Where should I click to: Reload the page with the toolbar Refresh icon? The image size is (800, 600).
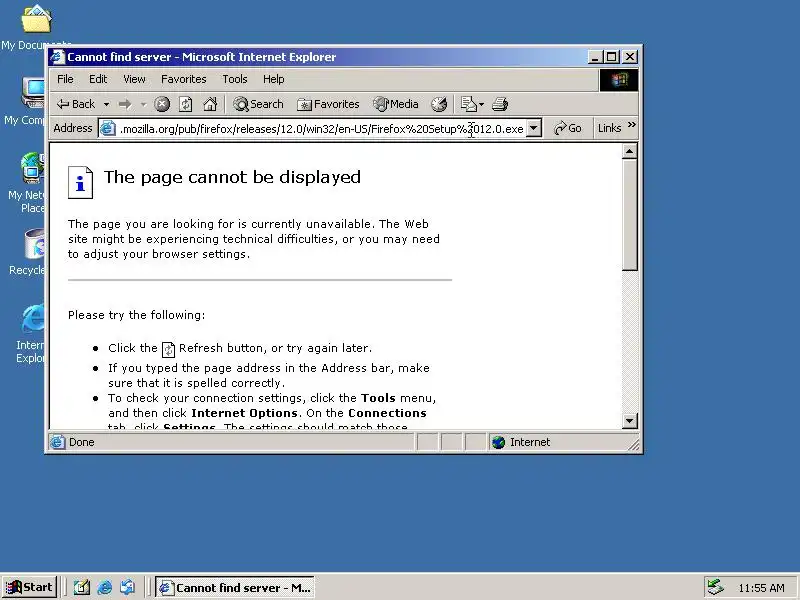coord(186,104)
